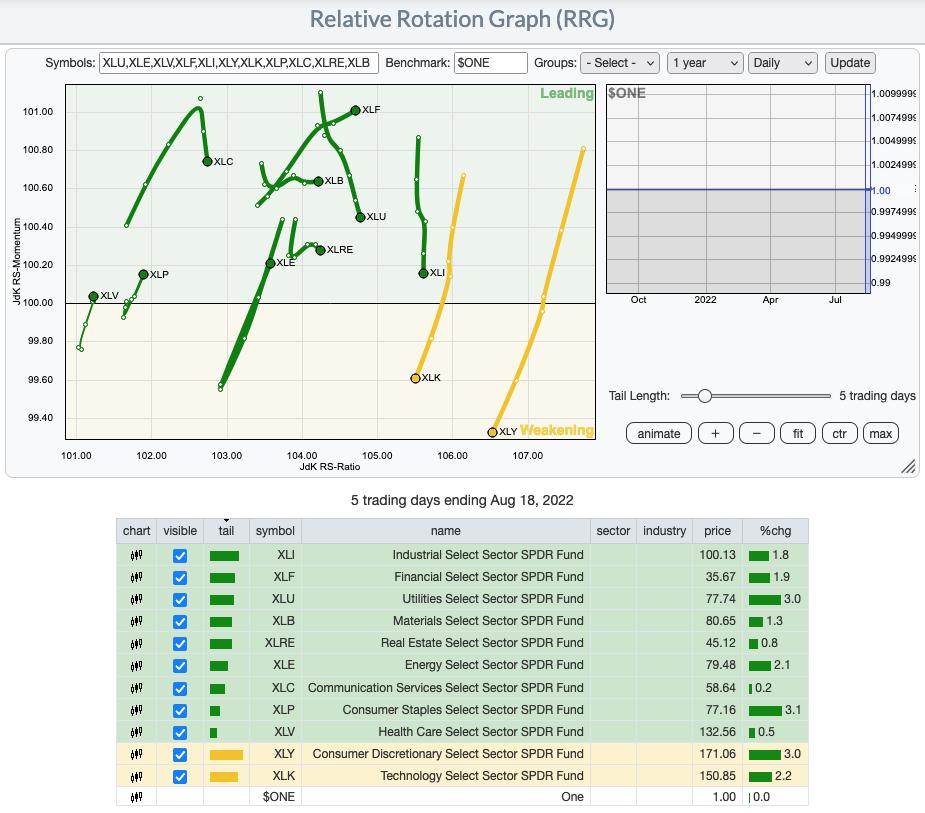Open the chart icon for $ONE row
925x813 pixels.
pyautogui.click(x=136, y=797)
